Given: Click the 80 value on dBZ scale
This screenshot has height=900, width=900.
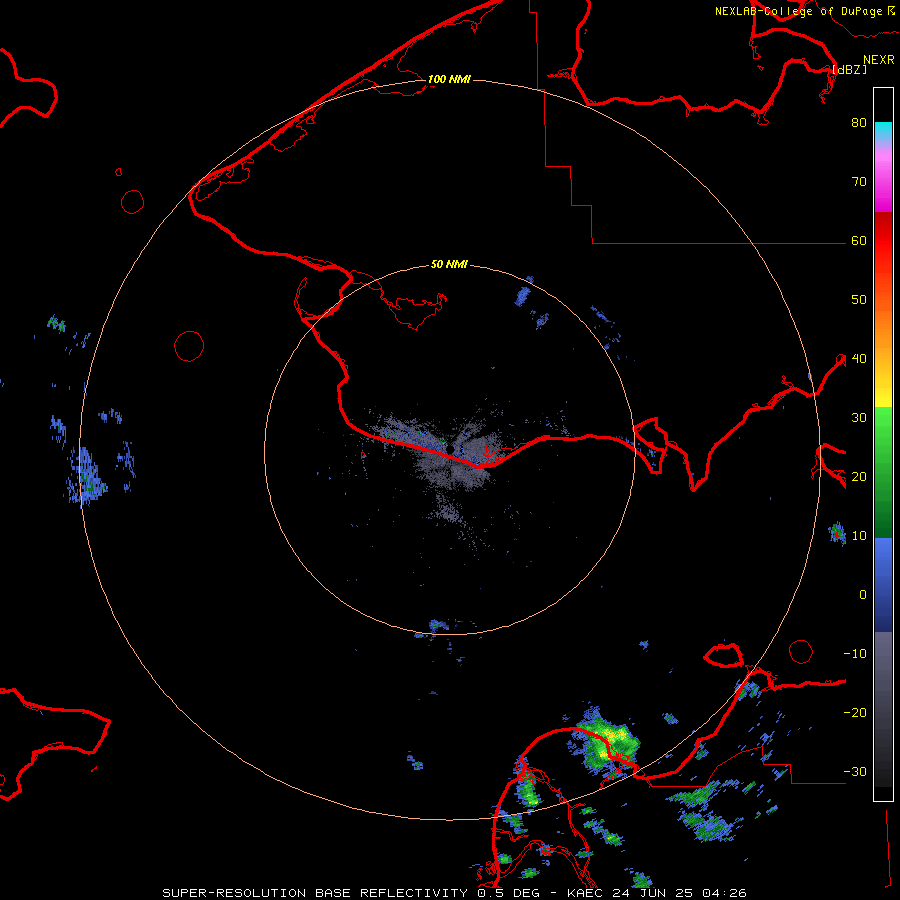Looking at the screenshot, I should tap(859, 122).
